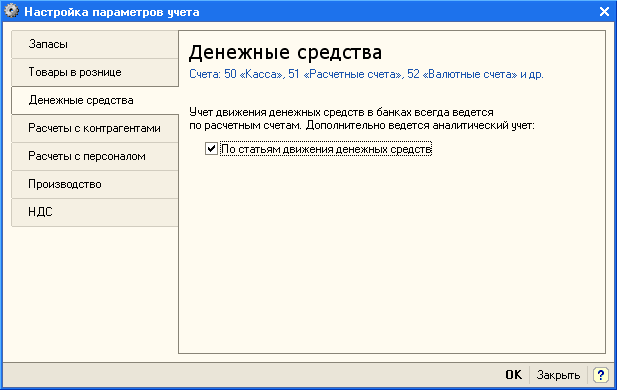This screenshot has height=390, width=617.
Task: Click the Закрыть button
Action: point(558,375)
